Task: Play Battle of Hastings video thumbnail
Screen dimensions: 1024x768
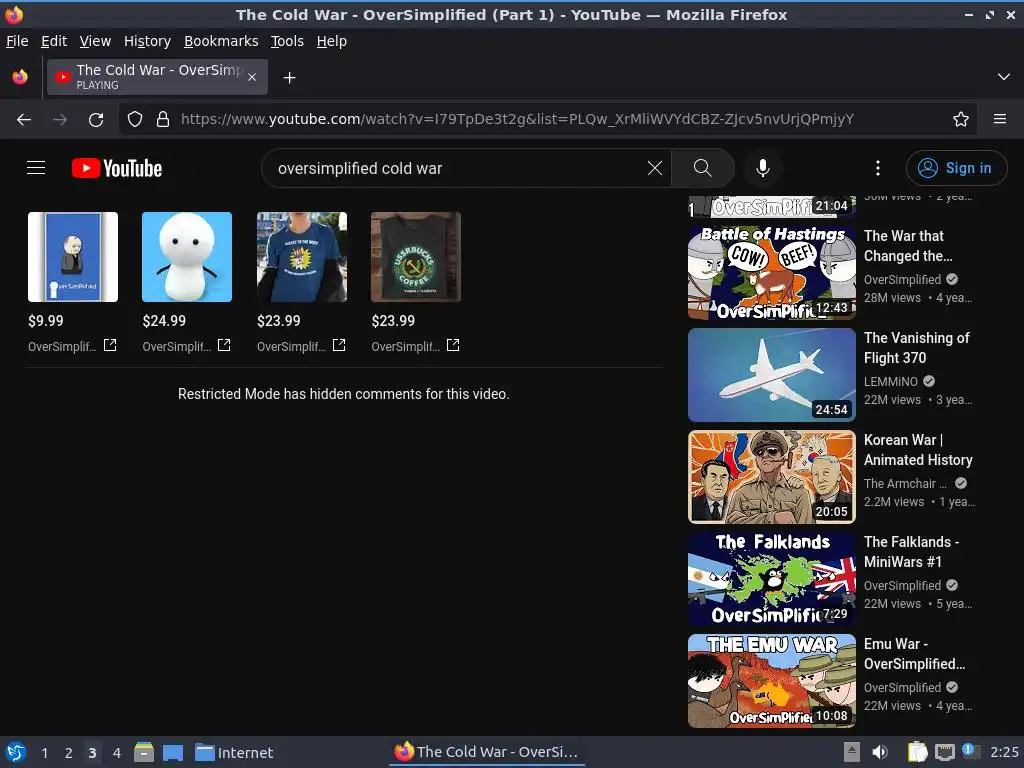Action: [x=772, y=273]
